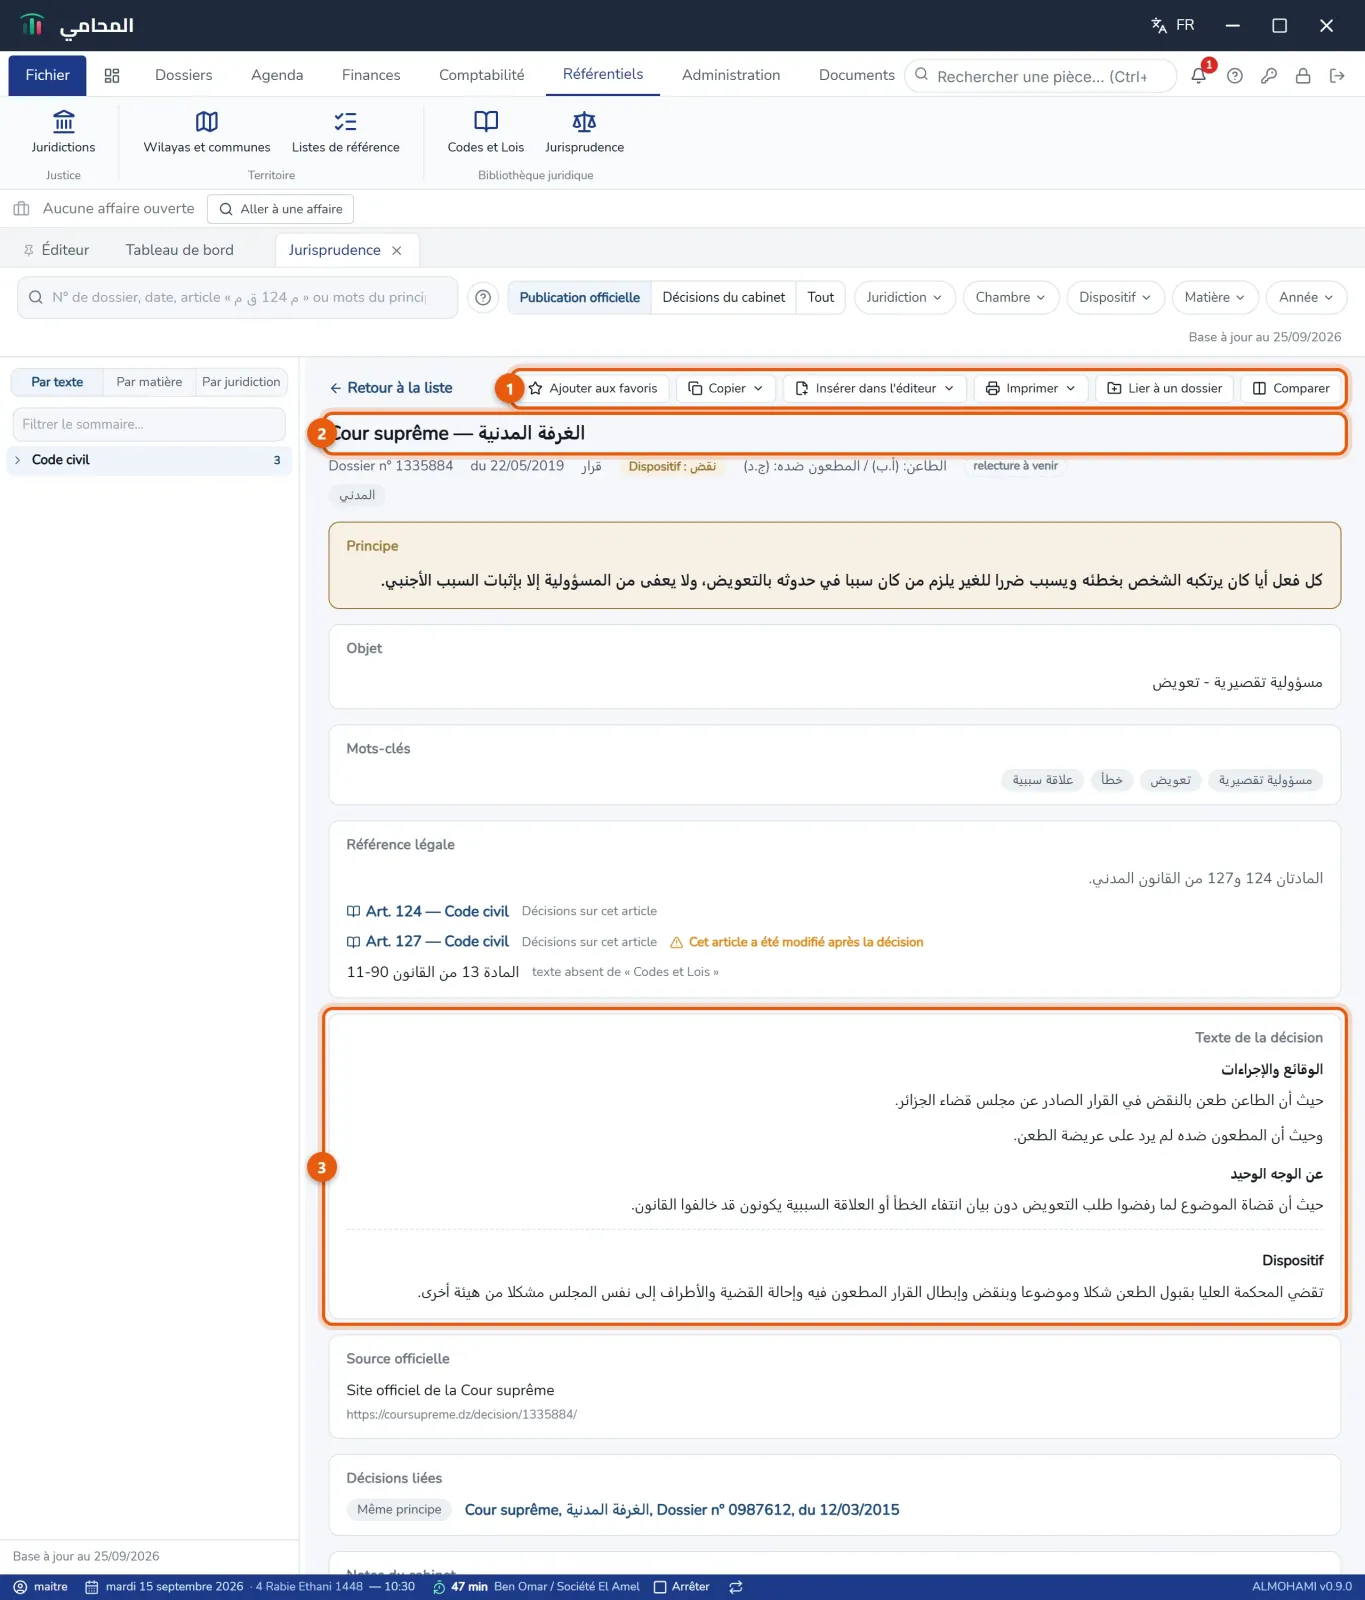Open the Art. 124 — Code civil link

click(428, 911)
